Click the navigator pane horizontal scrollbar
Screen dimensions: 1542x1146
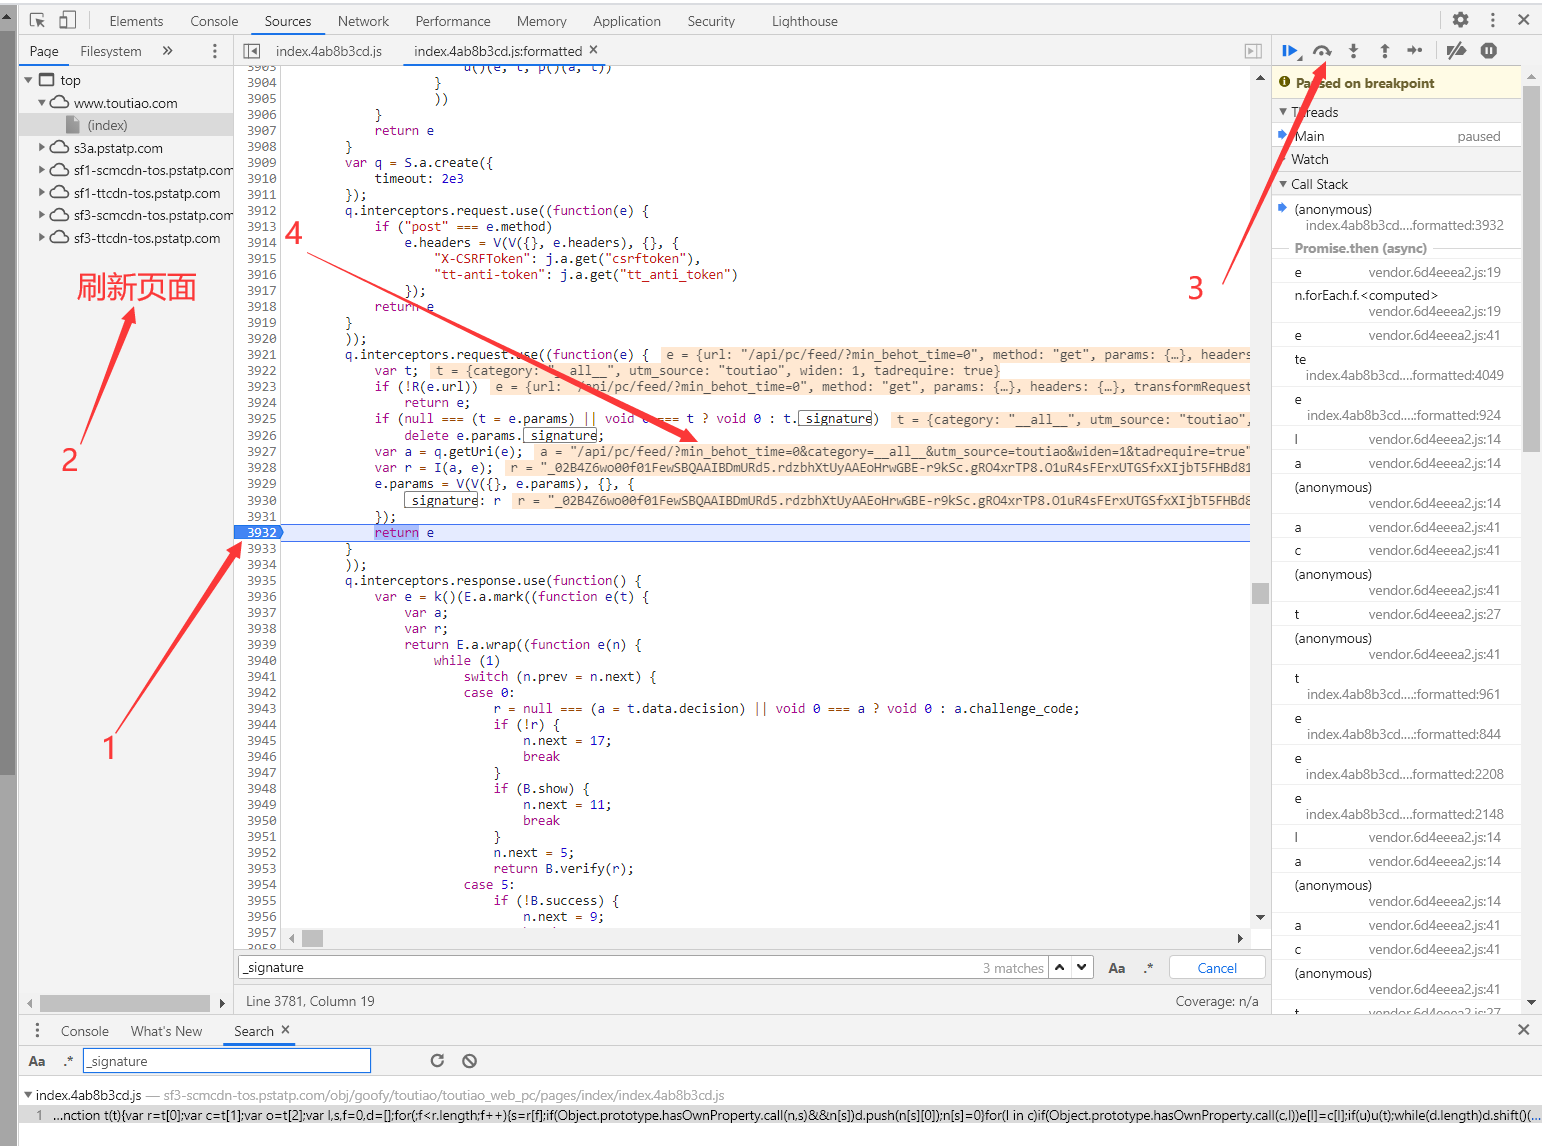125,1003
